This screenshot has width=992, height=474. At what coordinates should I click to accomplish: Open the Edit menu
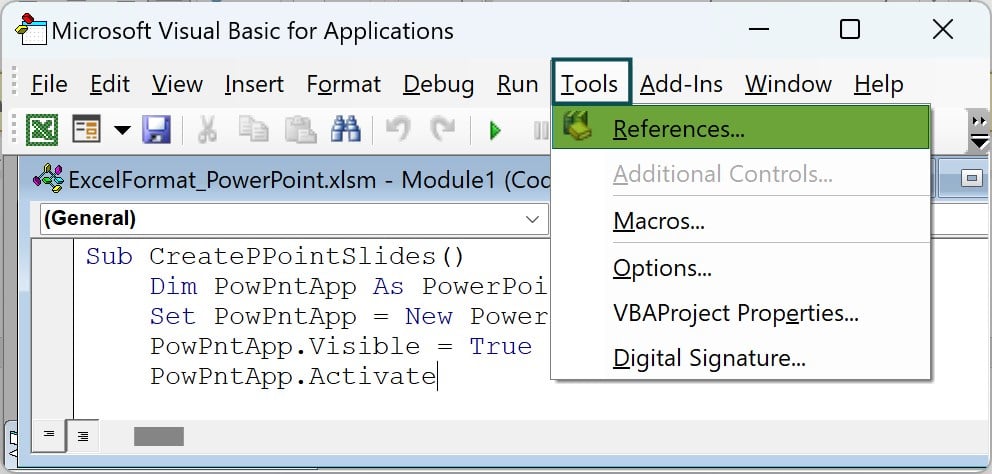109,84
